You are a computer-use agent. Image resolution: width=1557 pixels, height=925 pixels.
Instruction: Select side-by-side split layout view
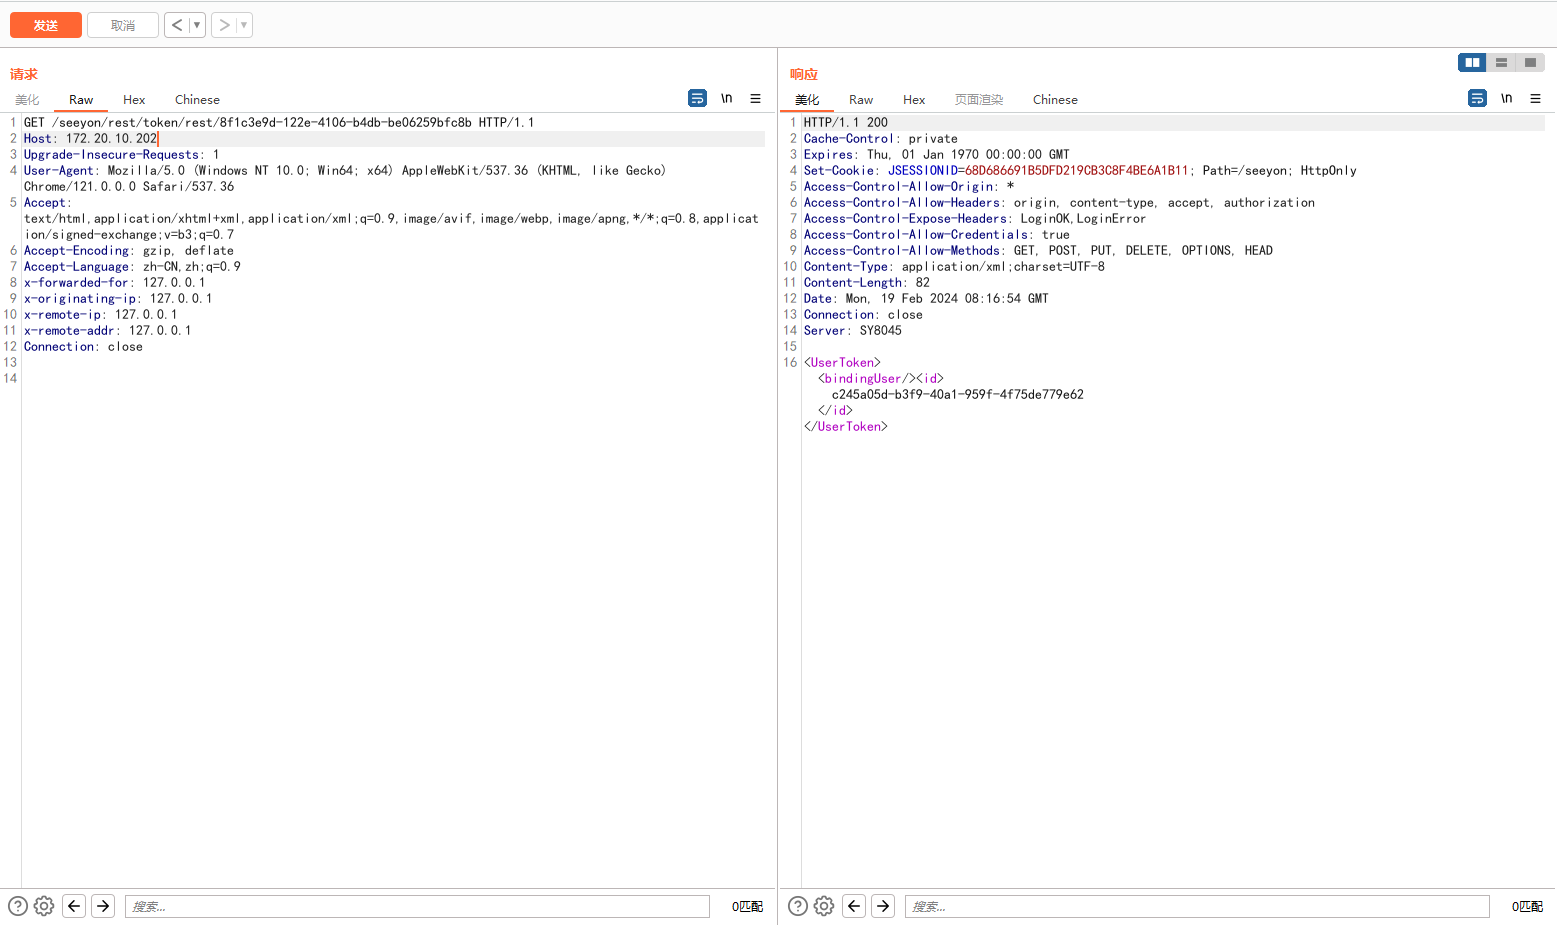(1472, 62)
